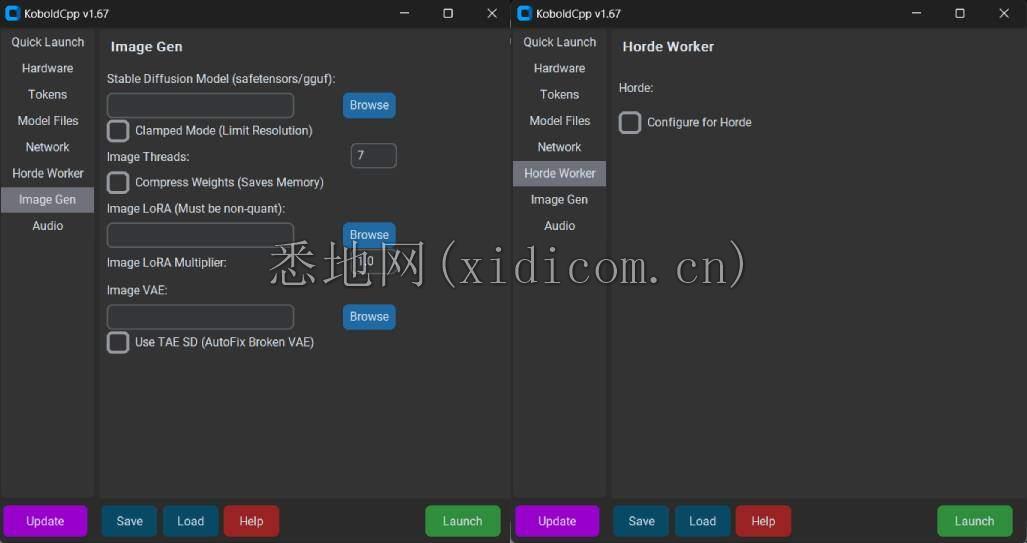The image size is (1027, 543).
Task: Enable the Configure for Horde checkbox
Action: (630, 123)
